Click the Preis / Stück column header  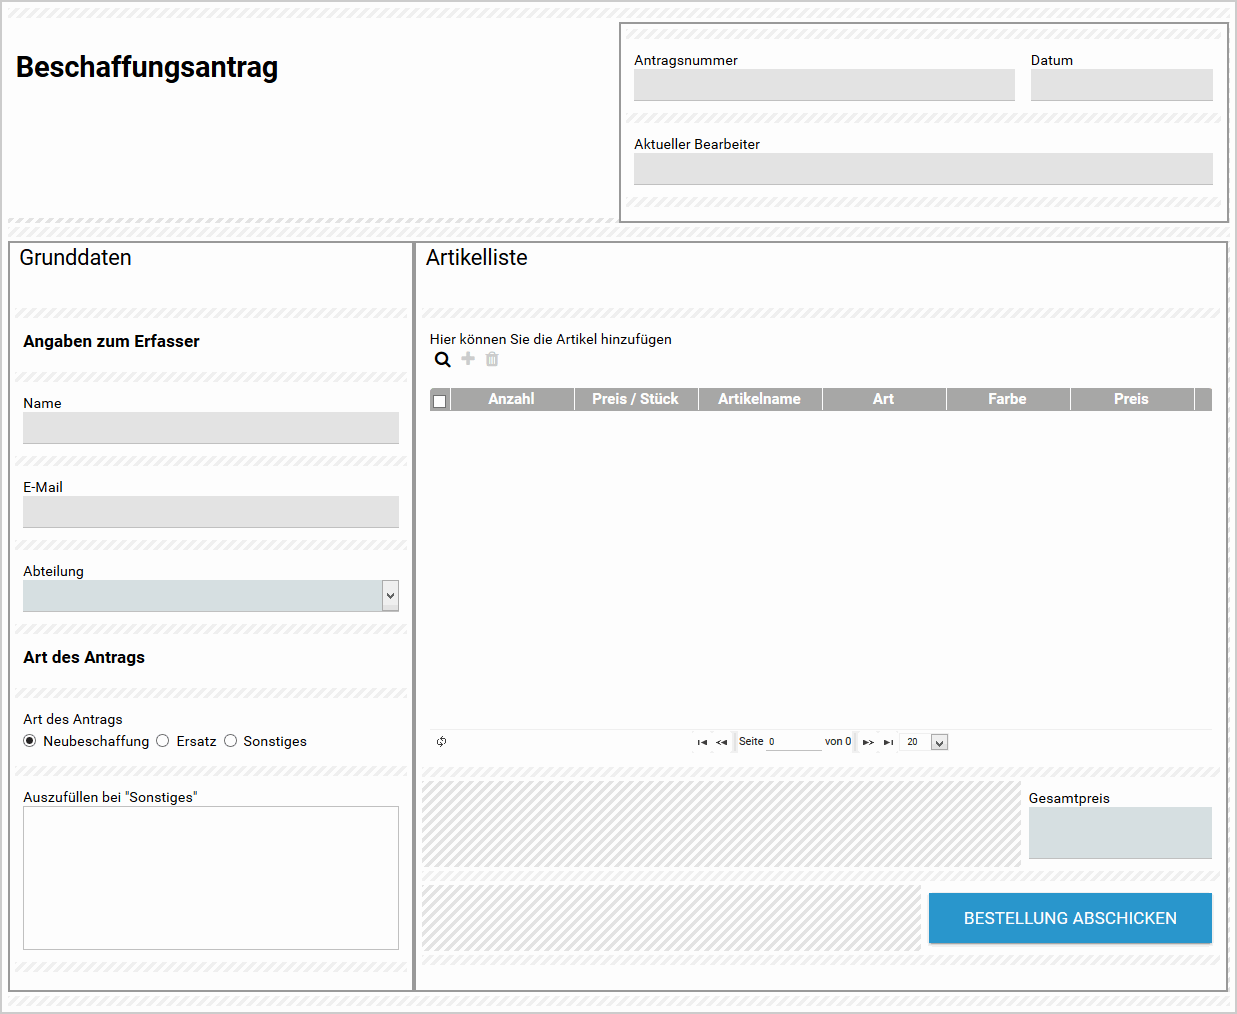636,399
